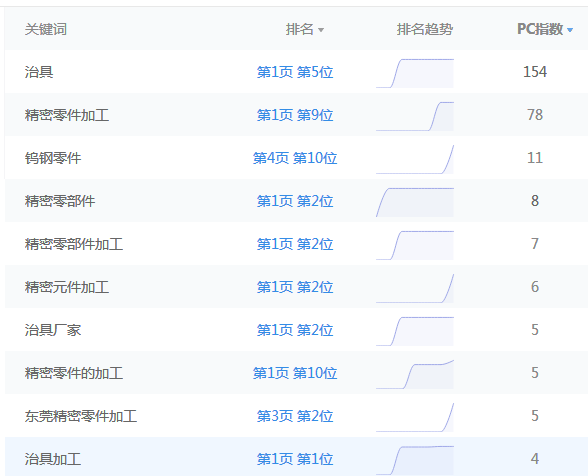This screenshot has height=476, width=588.
Task: Select keyword 精密元件加工
Action: [x=67, y=287]
